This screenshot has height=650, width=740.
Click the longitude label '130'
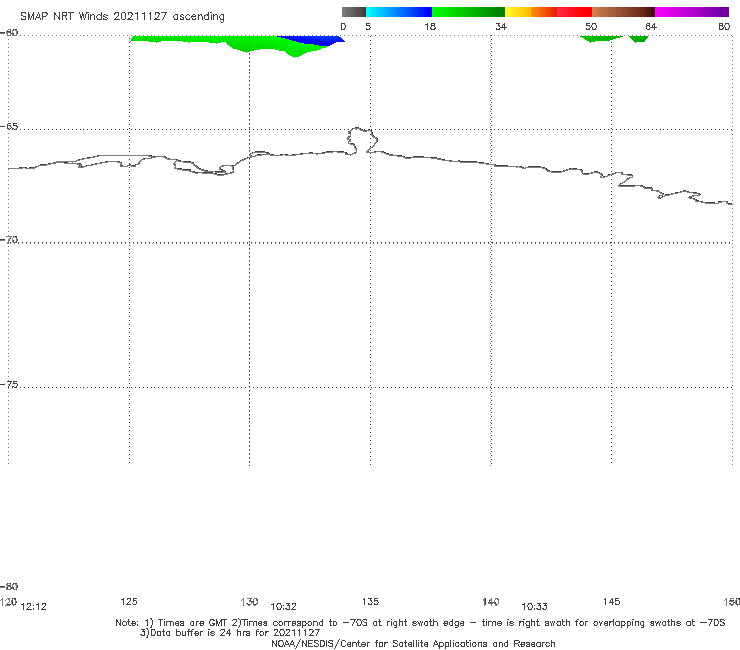click(249, 601)
